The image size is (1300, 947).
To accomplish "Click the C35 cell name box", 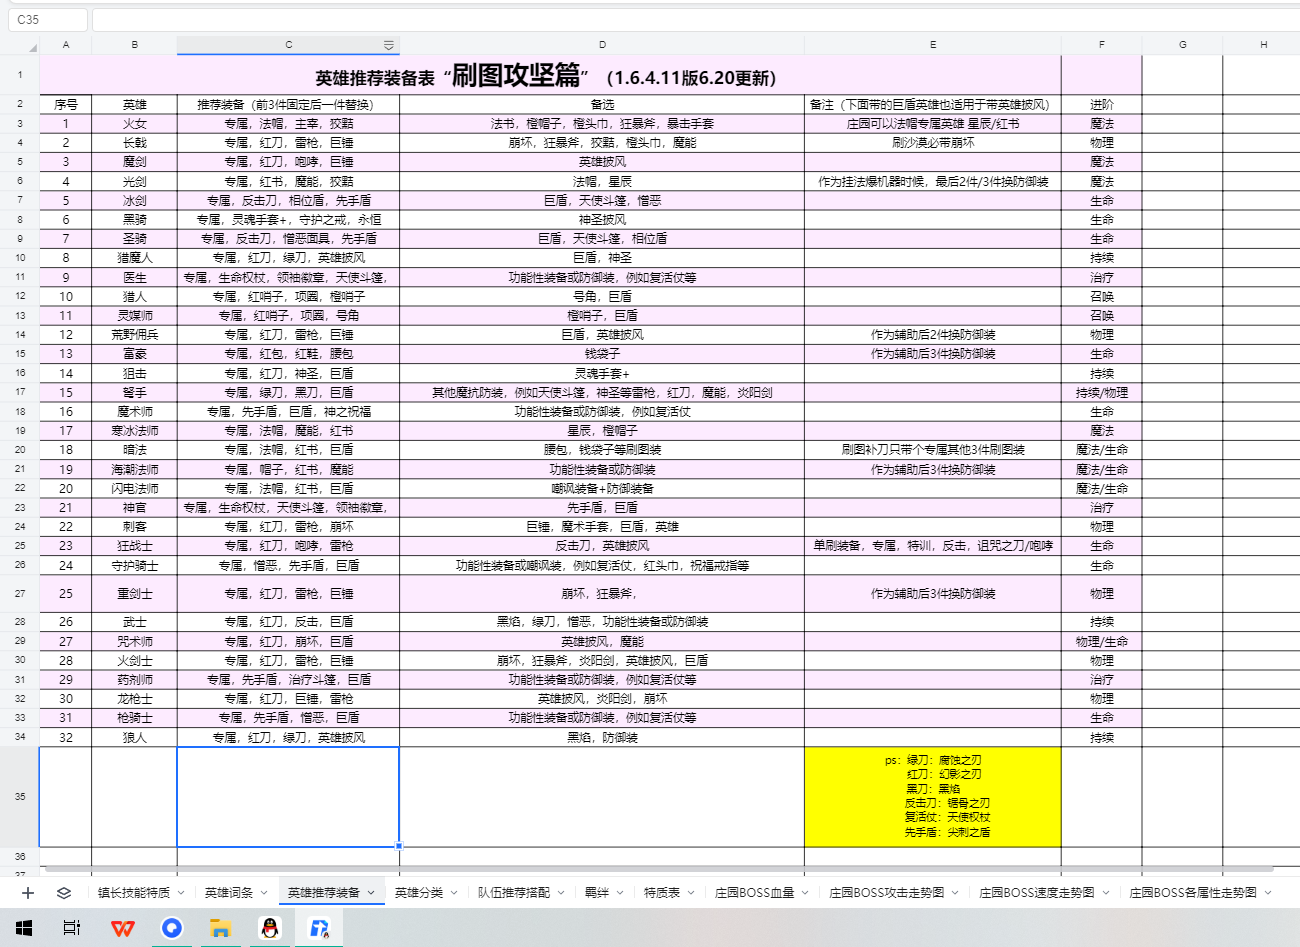I will (47, 19).
